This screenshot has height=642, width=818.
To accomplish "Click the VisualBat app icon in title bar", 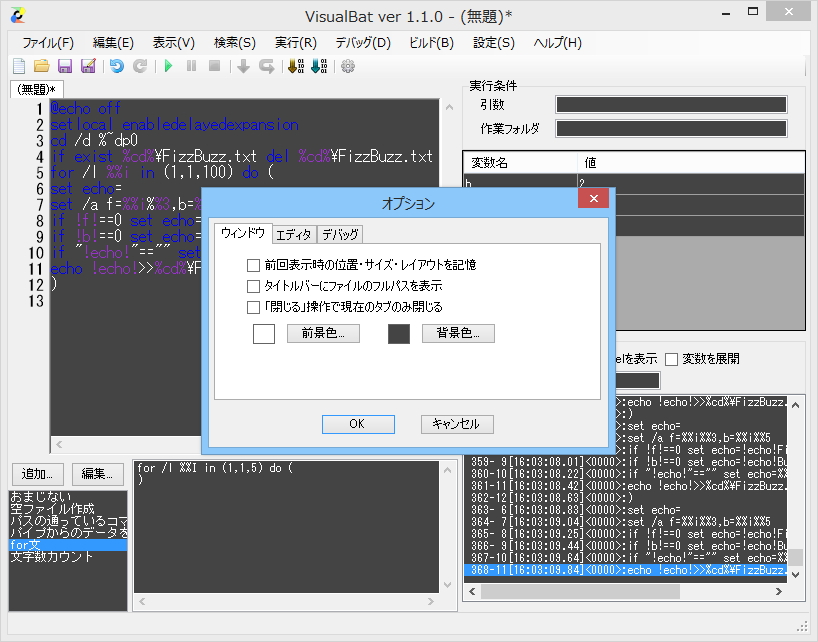I will pyautogui.click(x=18, y=16).
